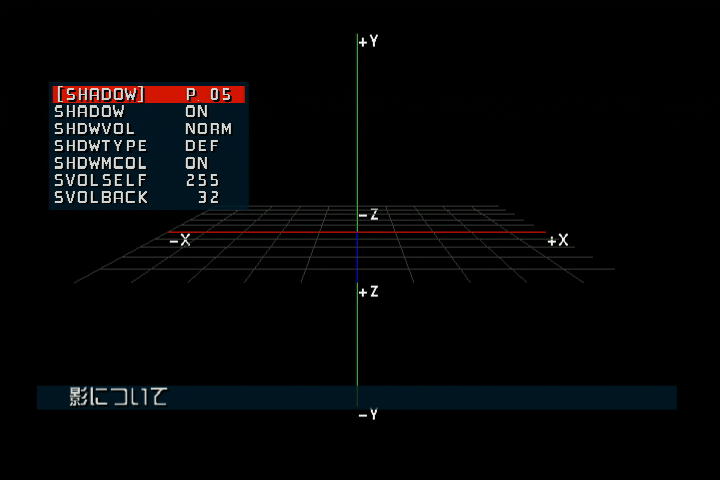Change the SHDWTYPE value DEF
Screen dimensions: 720x480
202,146
